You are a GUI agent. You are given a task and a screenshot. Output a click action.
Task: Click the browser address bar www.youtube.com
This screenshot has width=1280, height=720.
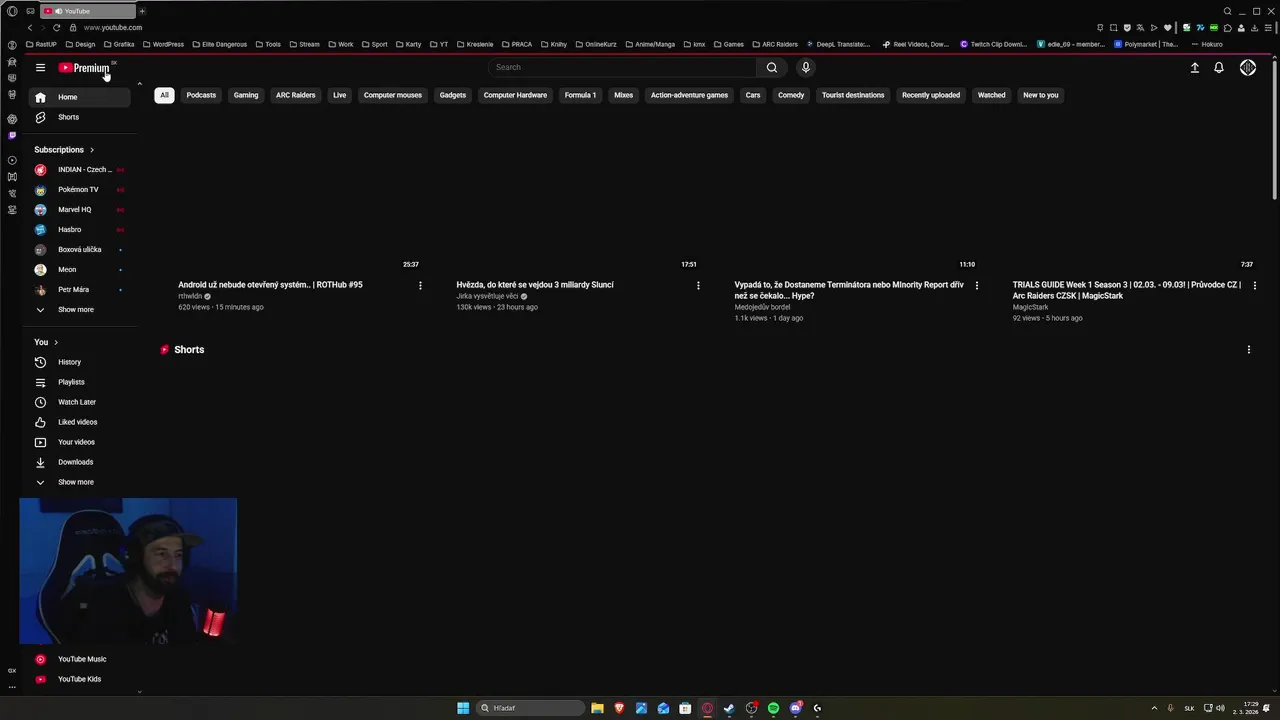pyautogui.click(x=113, y=27)
